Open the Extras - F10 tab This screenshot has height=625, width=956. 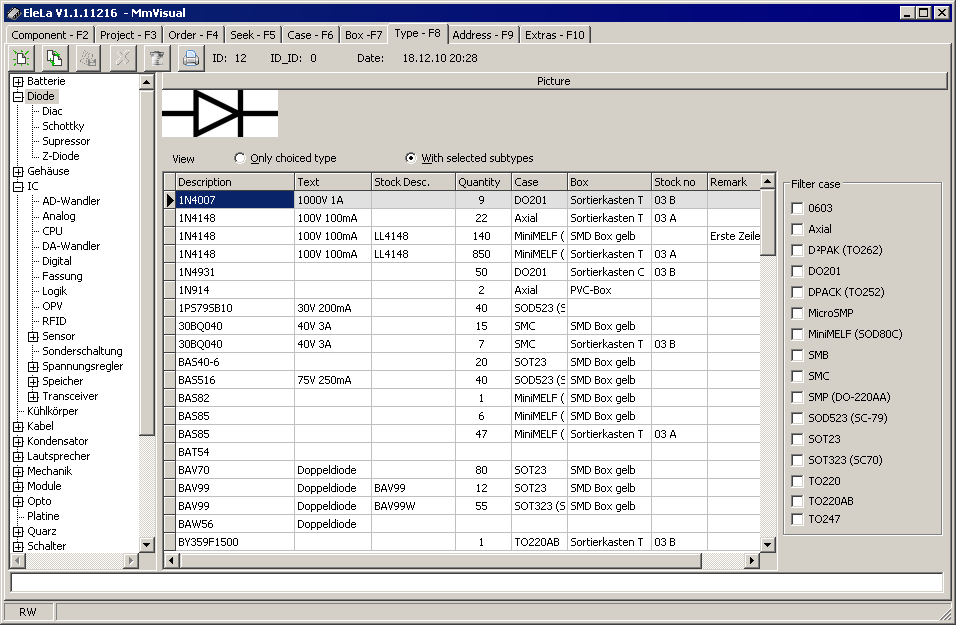coord(555,35)
